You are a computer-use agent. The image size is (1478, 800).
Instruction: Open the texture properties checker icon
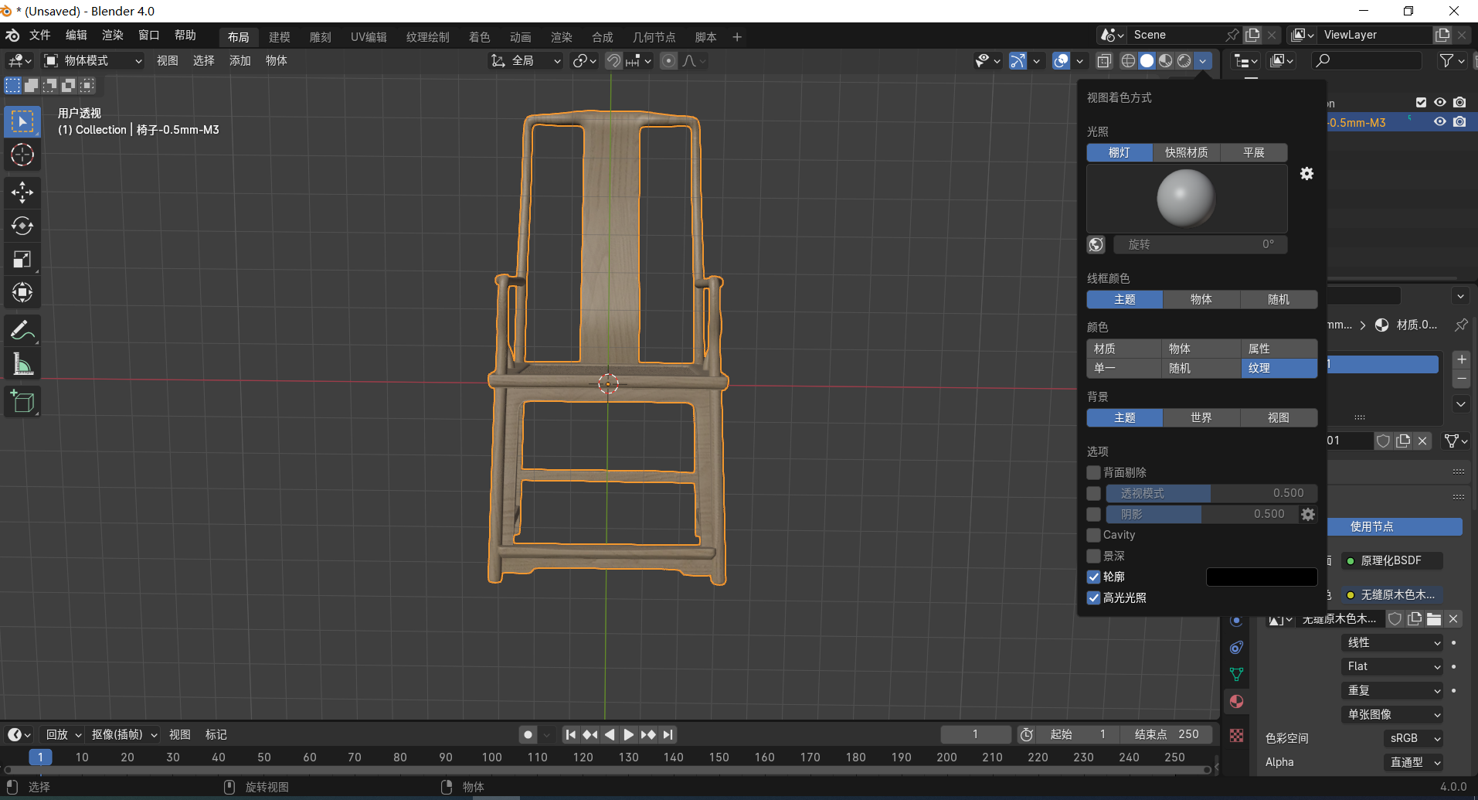pyautogui.click(x=1237, y=736)
